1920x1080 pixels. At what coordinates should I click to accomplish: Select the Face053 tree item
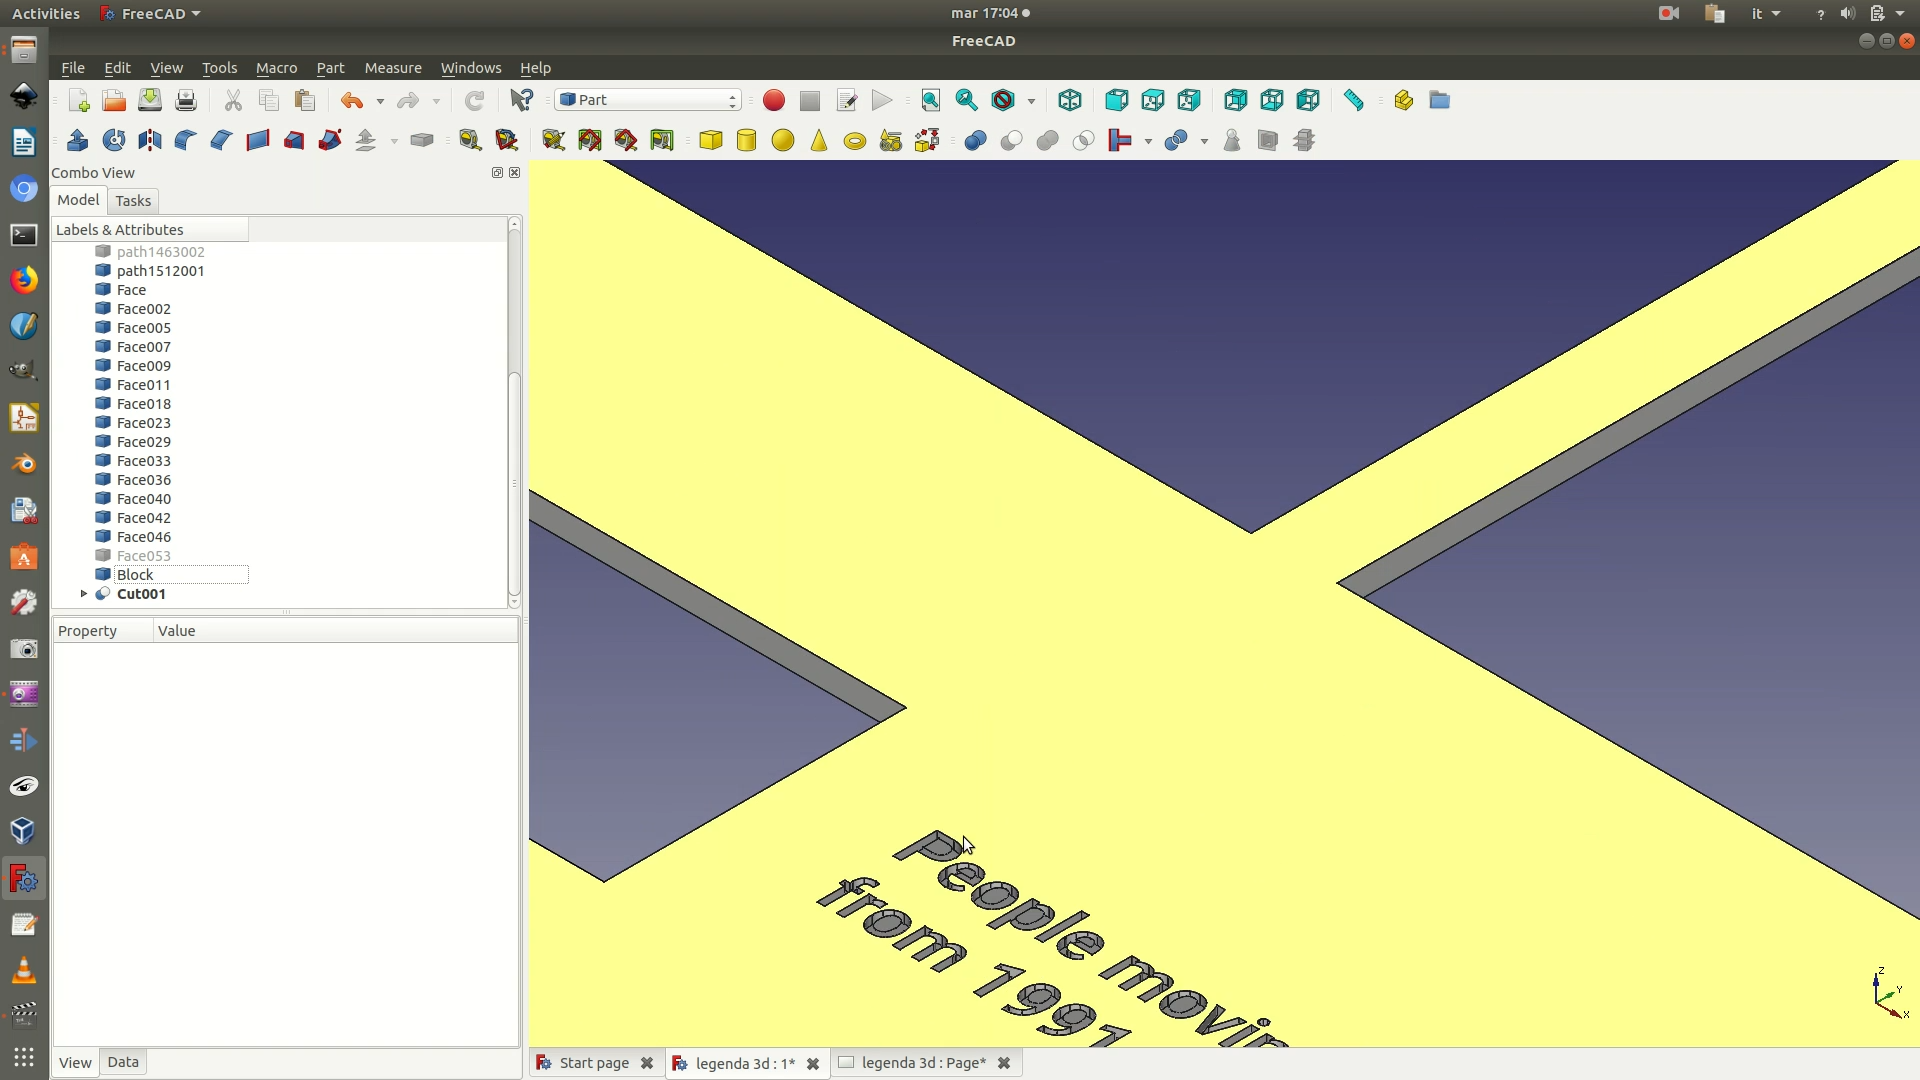coord(144,556)
